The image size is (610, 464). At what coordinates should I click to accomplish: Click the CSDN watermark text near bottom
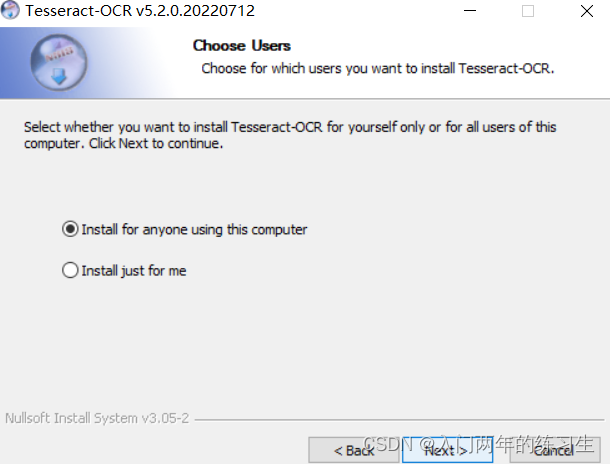[x=479, y=445]
